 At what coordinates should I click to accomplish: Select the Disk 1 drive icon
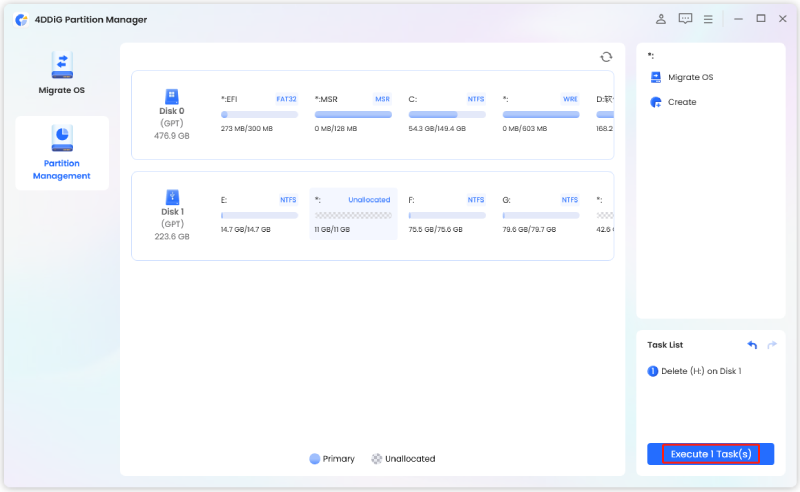[172, 197]
